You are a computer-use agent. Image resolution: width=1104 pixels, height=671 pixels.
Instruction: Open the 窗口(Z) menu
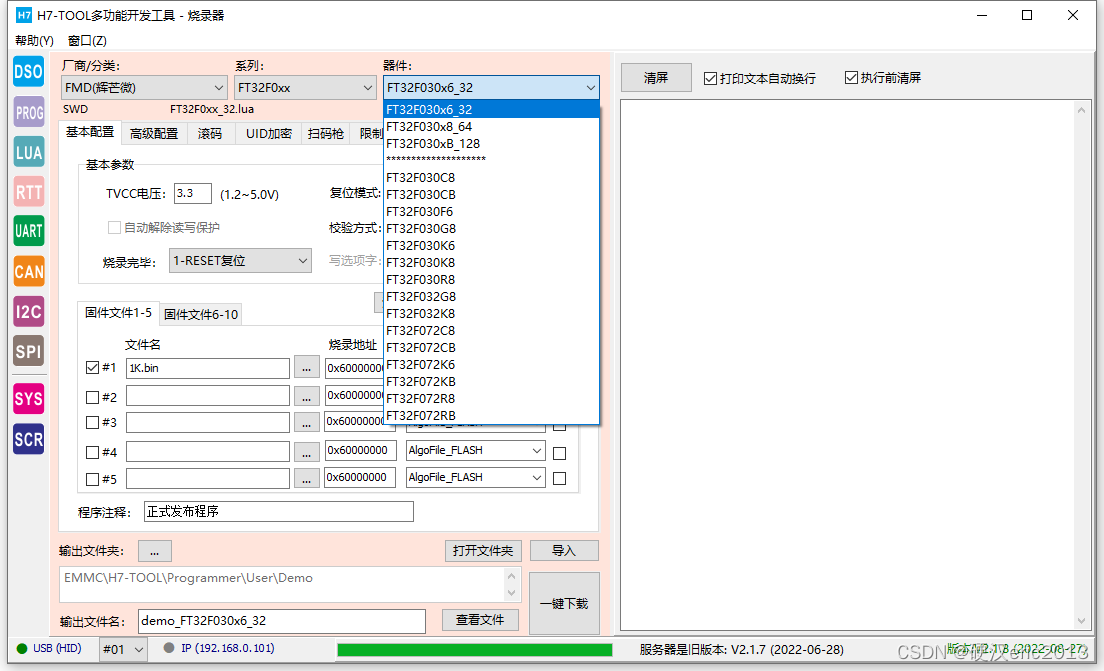pos(87,41)
